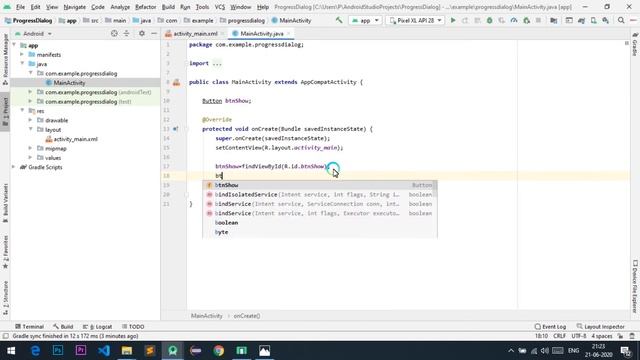Open the Build tool window
Viewport: 640px width, 360px height.
63,327
